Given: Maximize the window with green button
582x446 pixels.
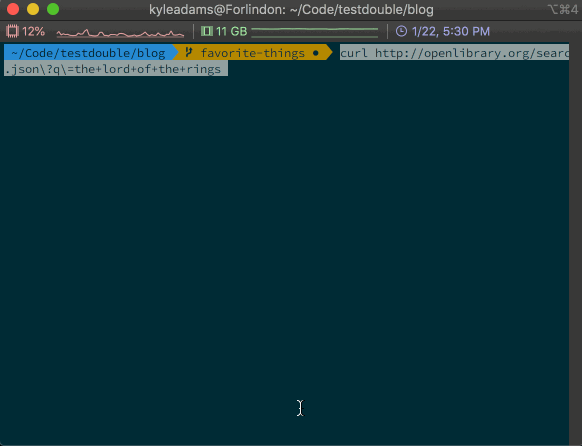Looking at the screenshot, I should [53, 9].
